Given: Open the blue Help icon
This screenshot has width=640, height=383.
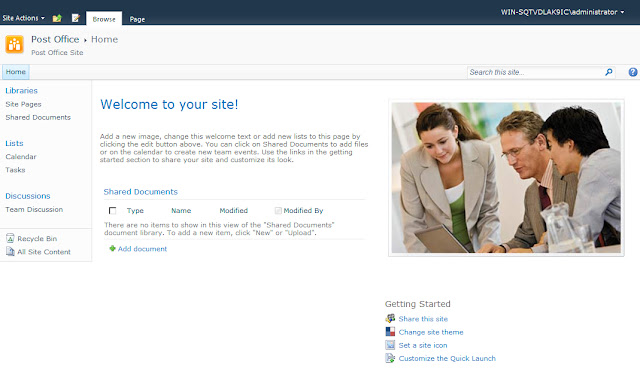Looking at the screenshot, I should click(x=633, y=72).
